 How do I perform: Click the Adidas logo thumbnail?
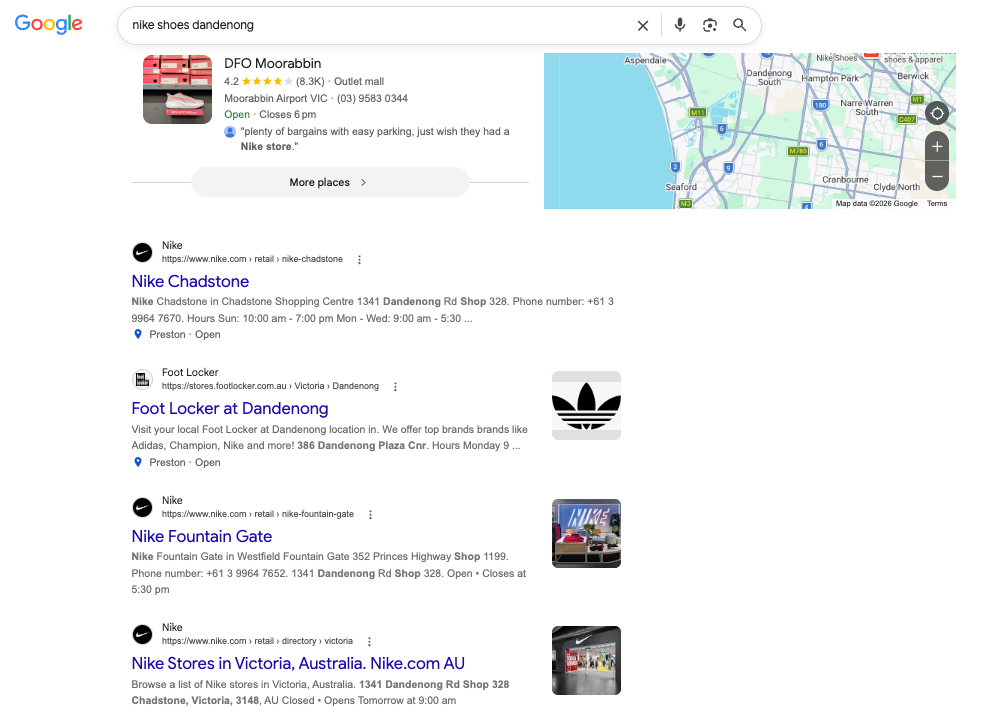click(586, 406)
